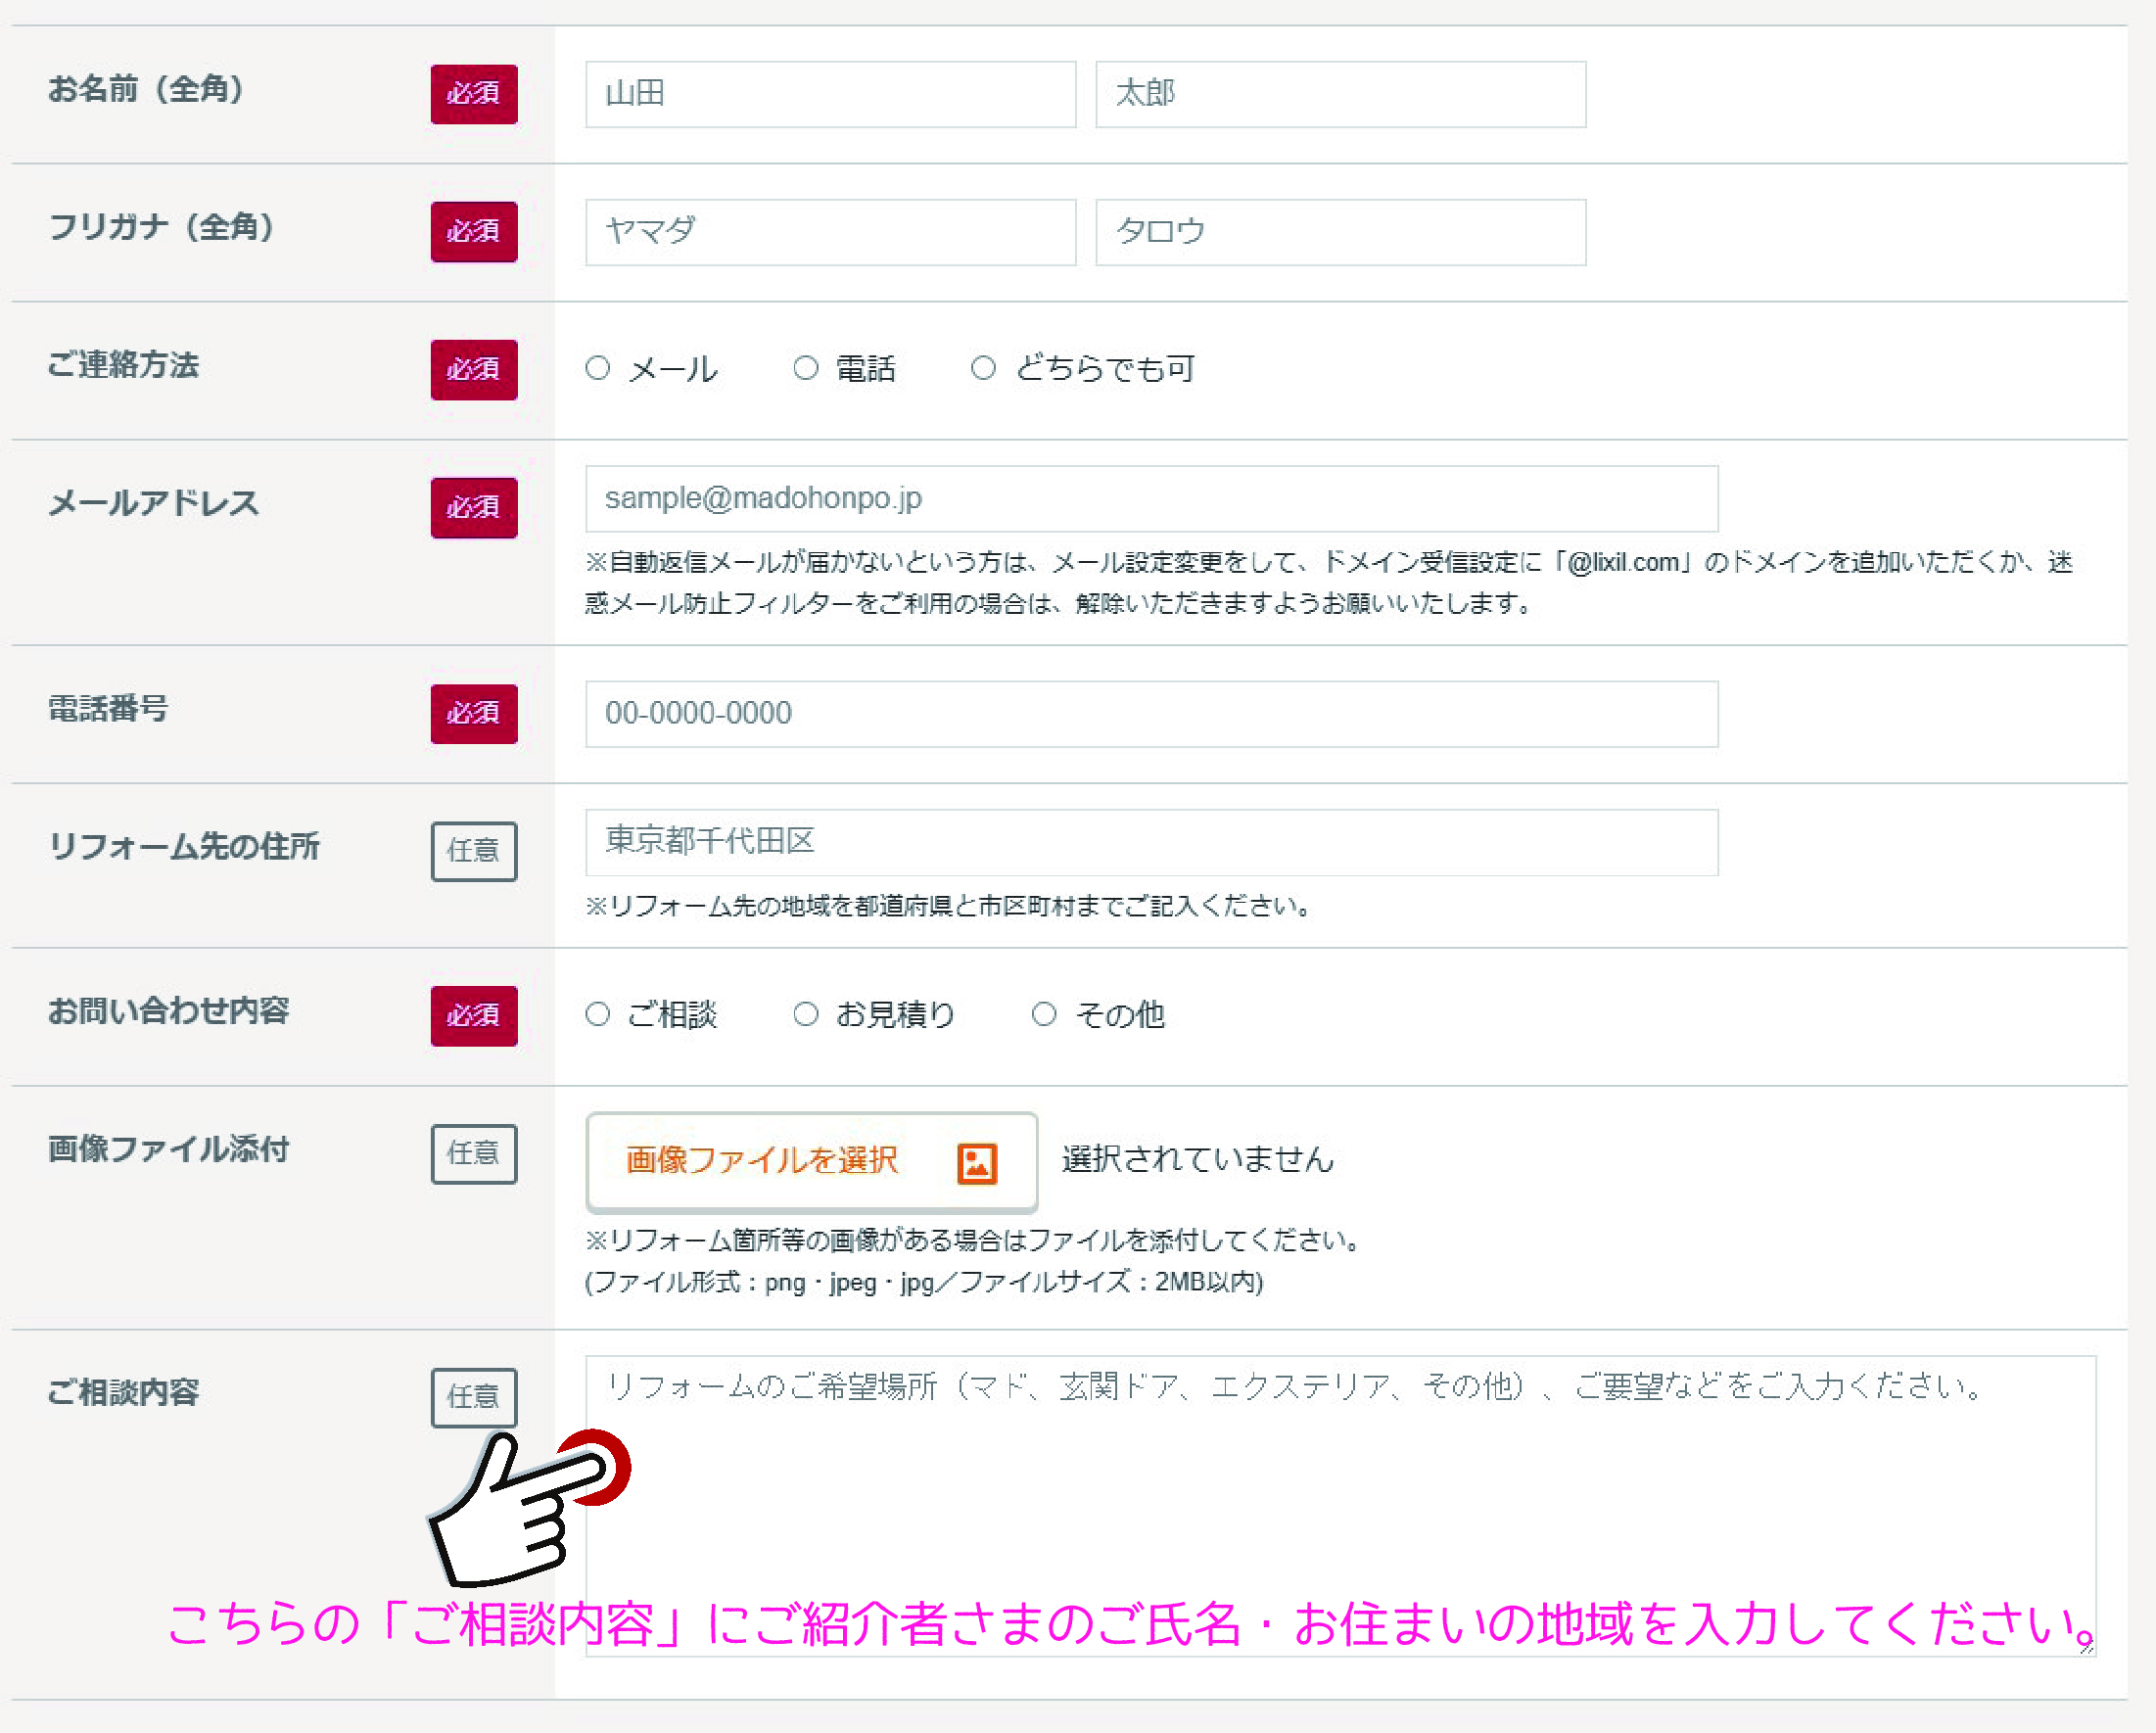This screenshot has height=1733, width=2156.
Task: Click the 電話番号 label
Action: (108, 709)
